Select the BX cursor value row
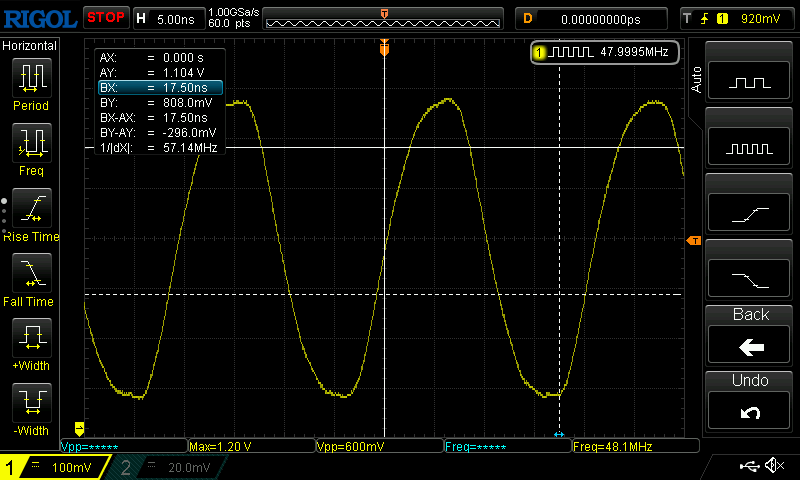Viewport: 800px width, 480px height. click(x=158, y=88)
